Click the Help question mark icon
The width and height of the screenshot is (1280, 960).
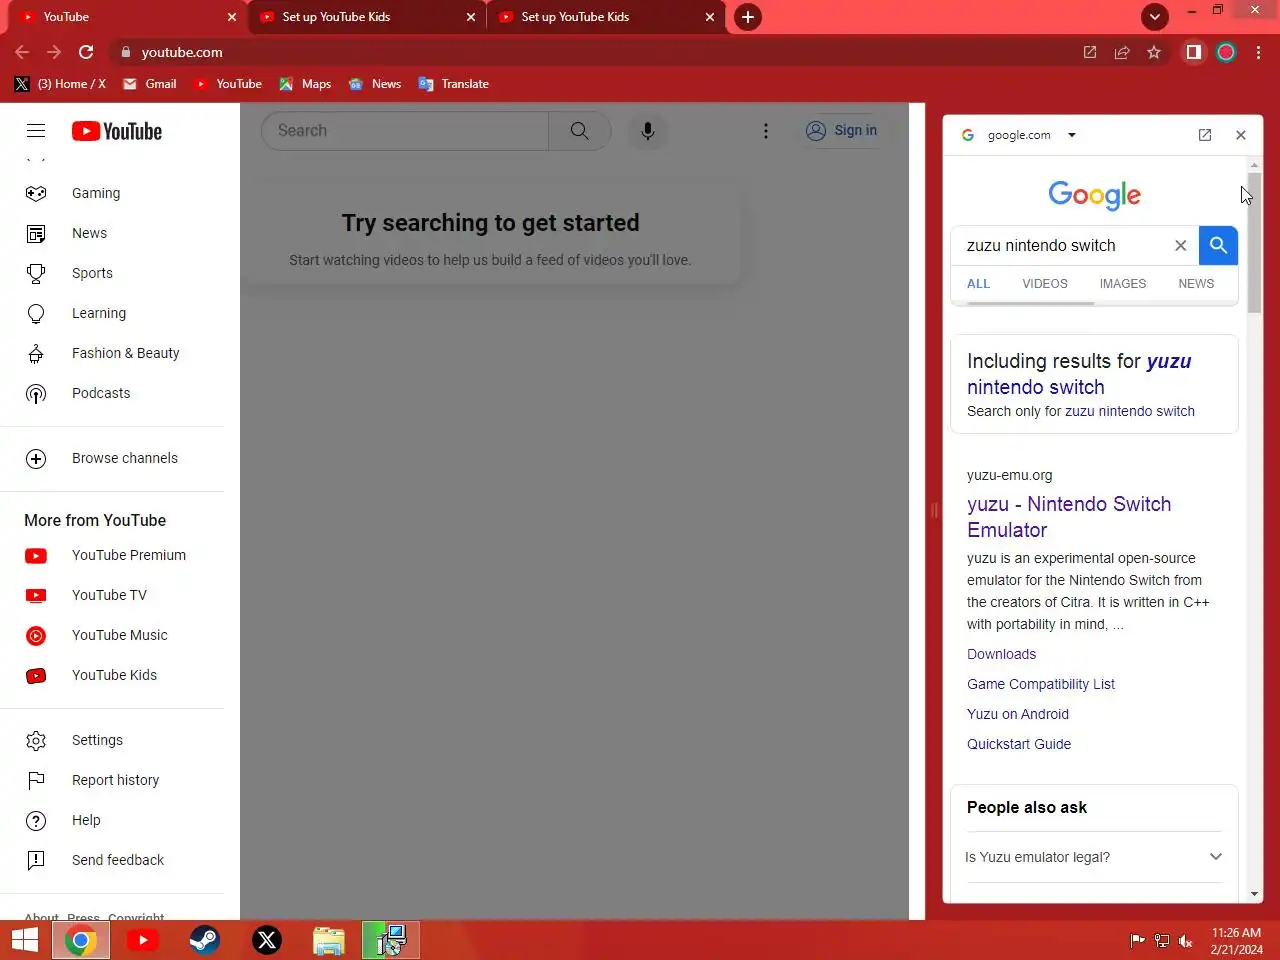36,820
